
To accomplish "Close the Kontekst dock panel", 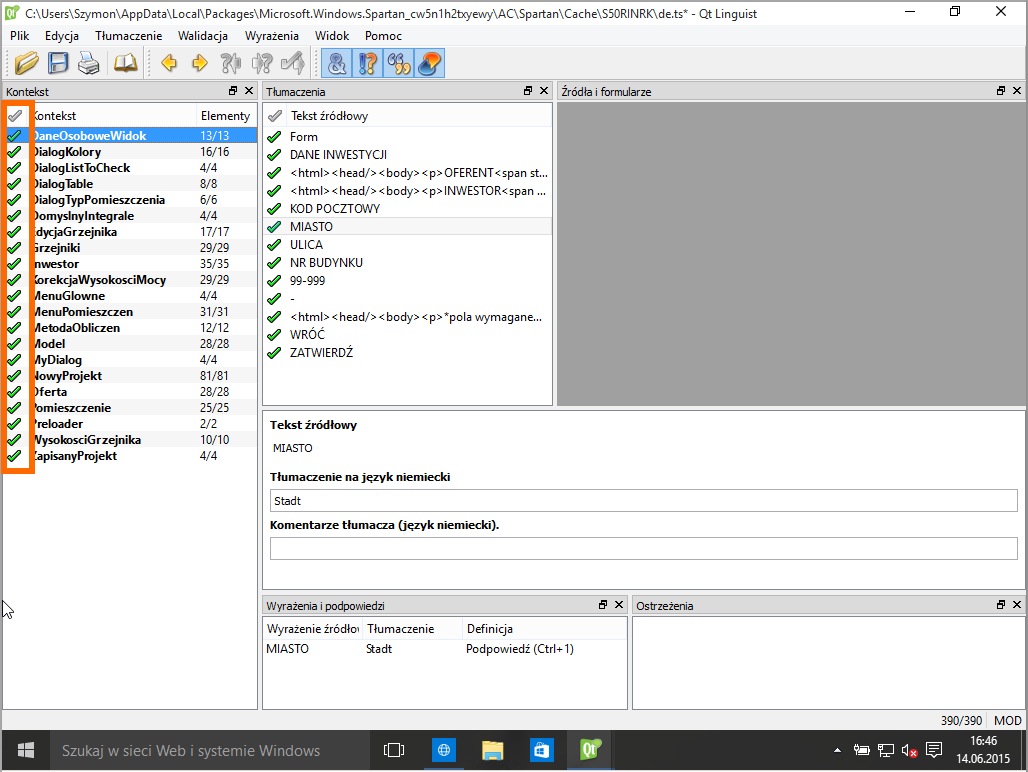I will pyautogui.click(x=248, y=91).
